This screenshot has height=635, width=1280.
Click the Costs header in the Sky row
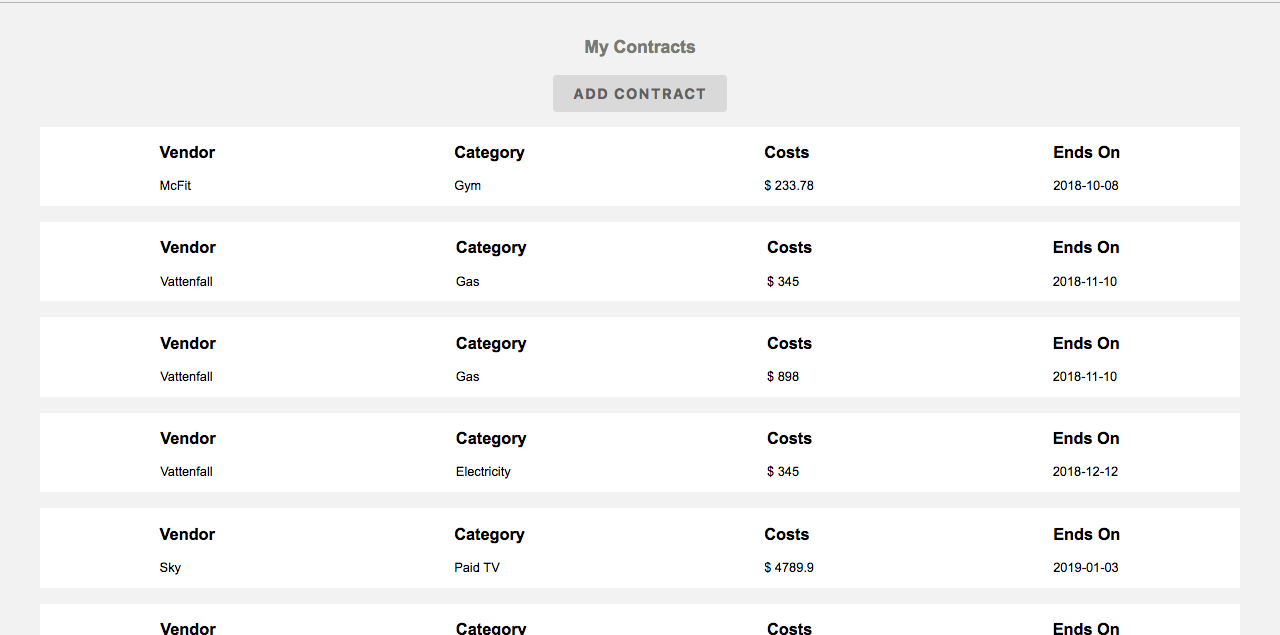(786, 534)
